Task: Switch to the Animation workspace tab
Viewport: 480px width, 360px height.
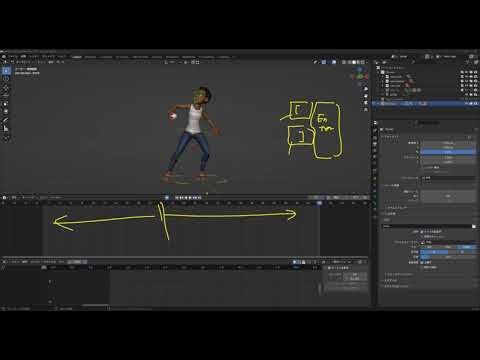Action: pos(172,57)
